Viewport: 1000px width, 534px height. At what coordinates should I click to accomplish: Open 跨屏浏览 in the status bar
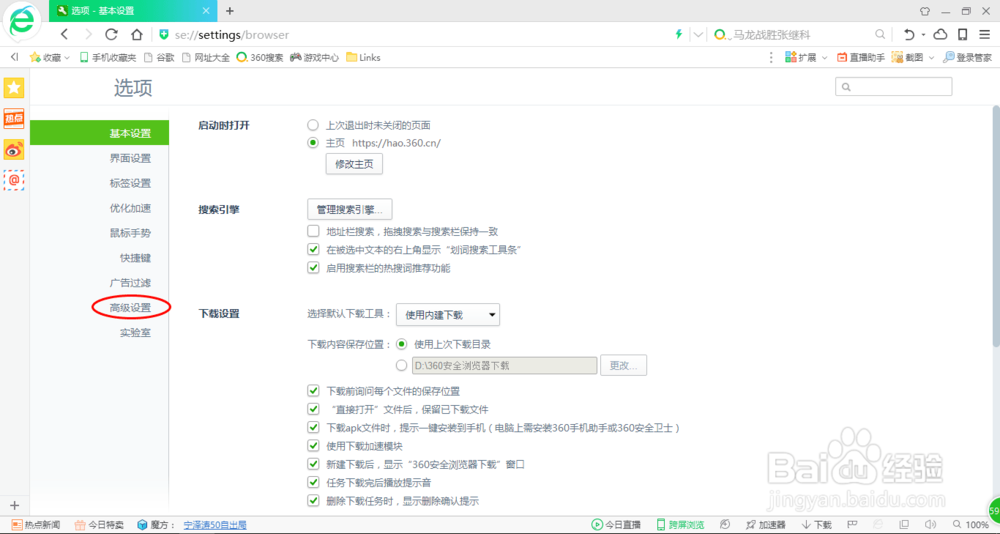pyautogui.click(x=680, y=525)
